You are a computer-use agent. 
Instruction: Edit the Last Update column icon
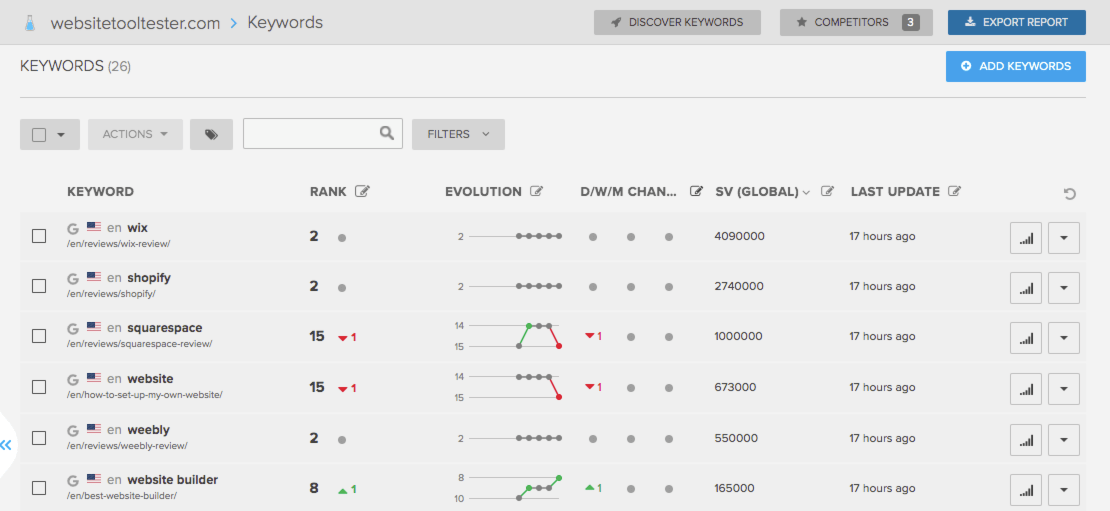pos(954,191)
